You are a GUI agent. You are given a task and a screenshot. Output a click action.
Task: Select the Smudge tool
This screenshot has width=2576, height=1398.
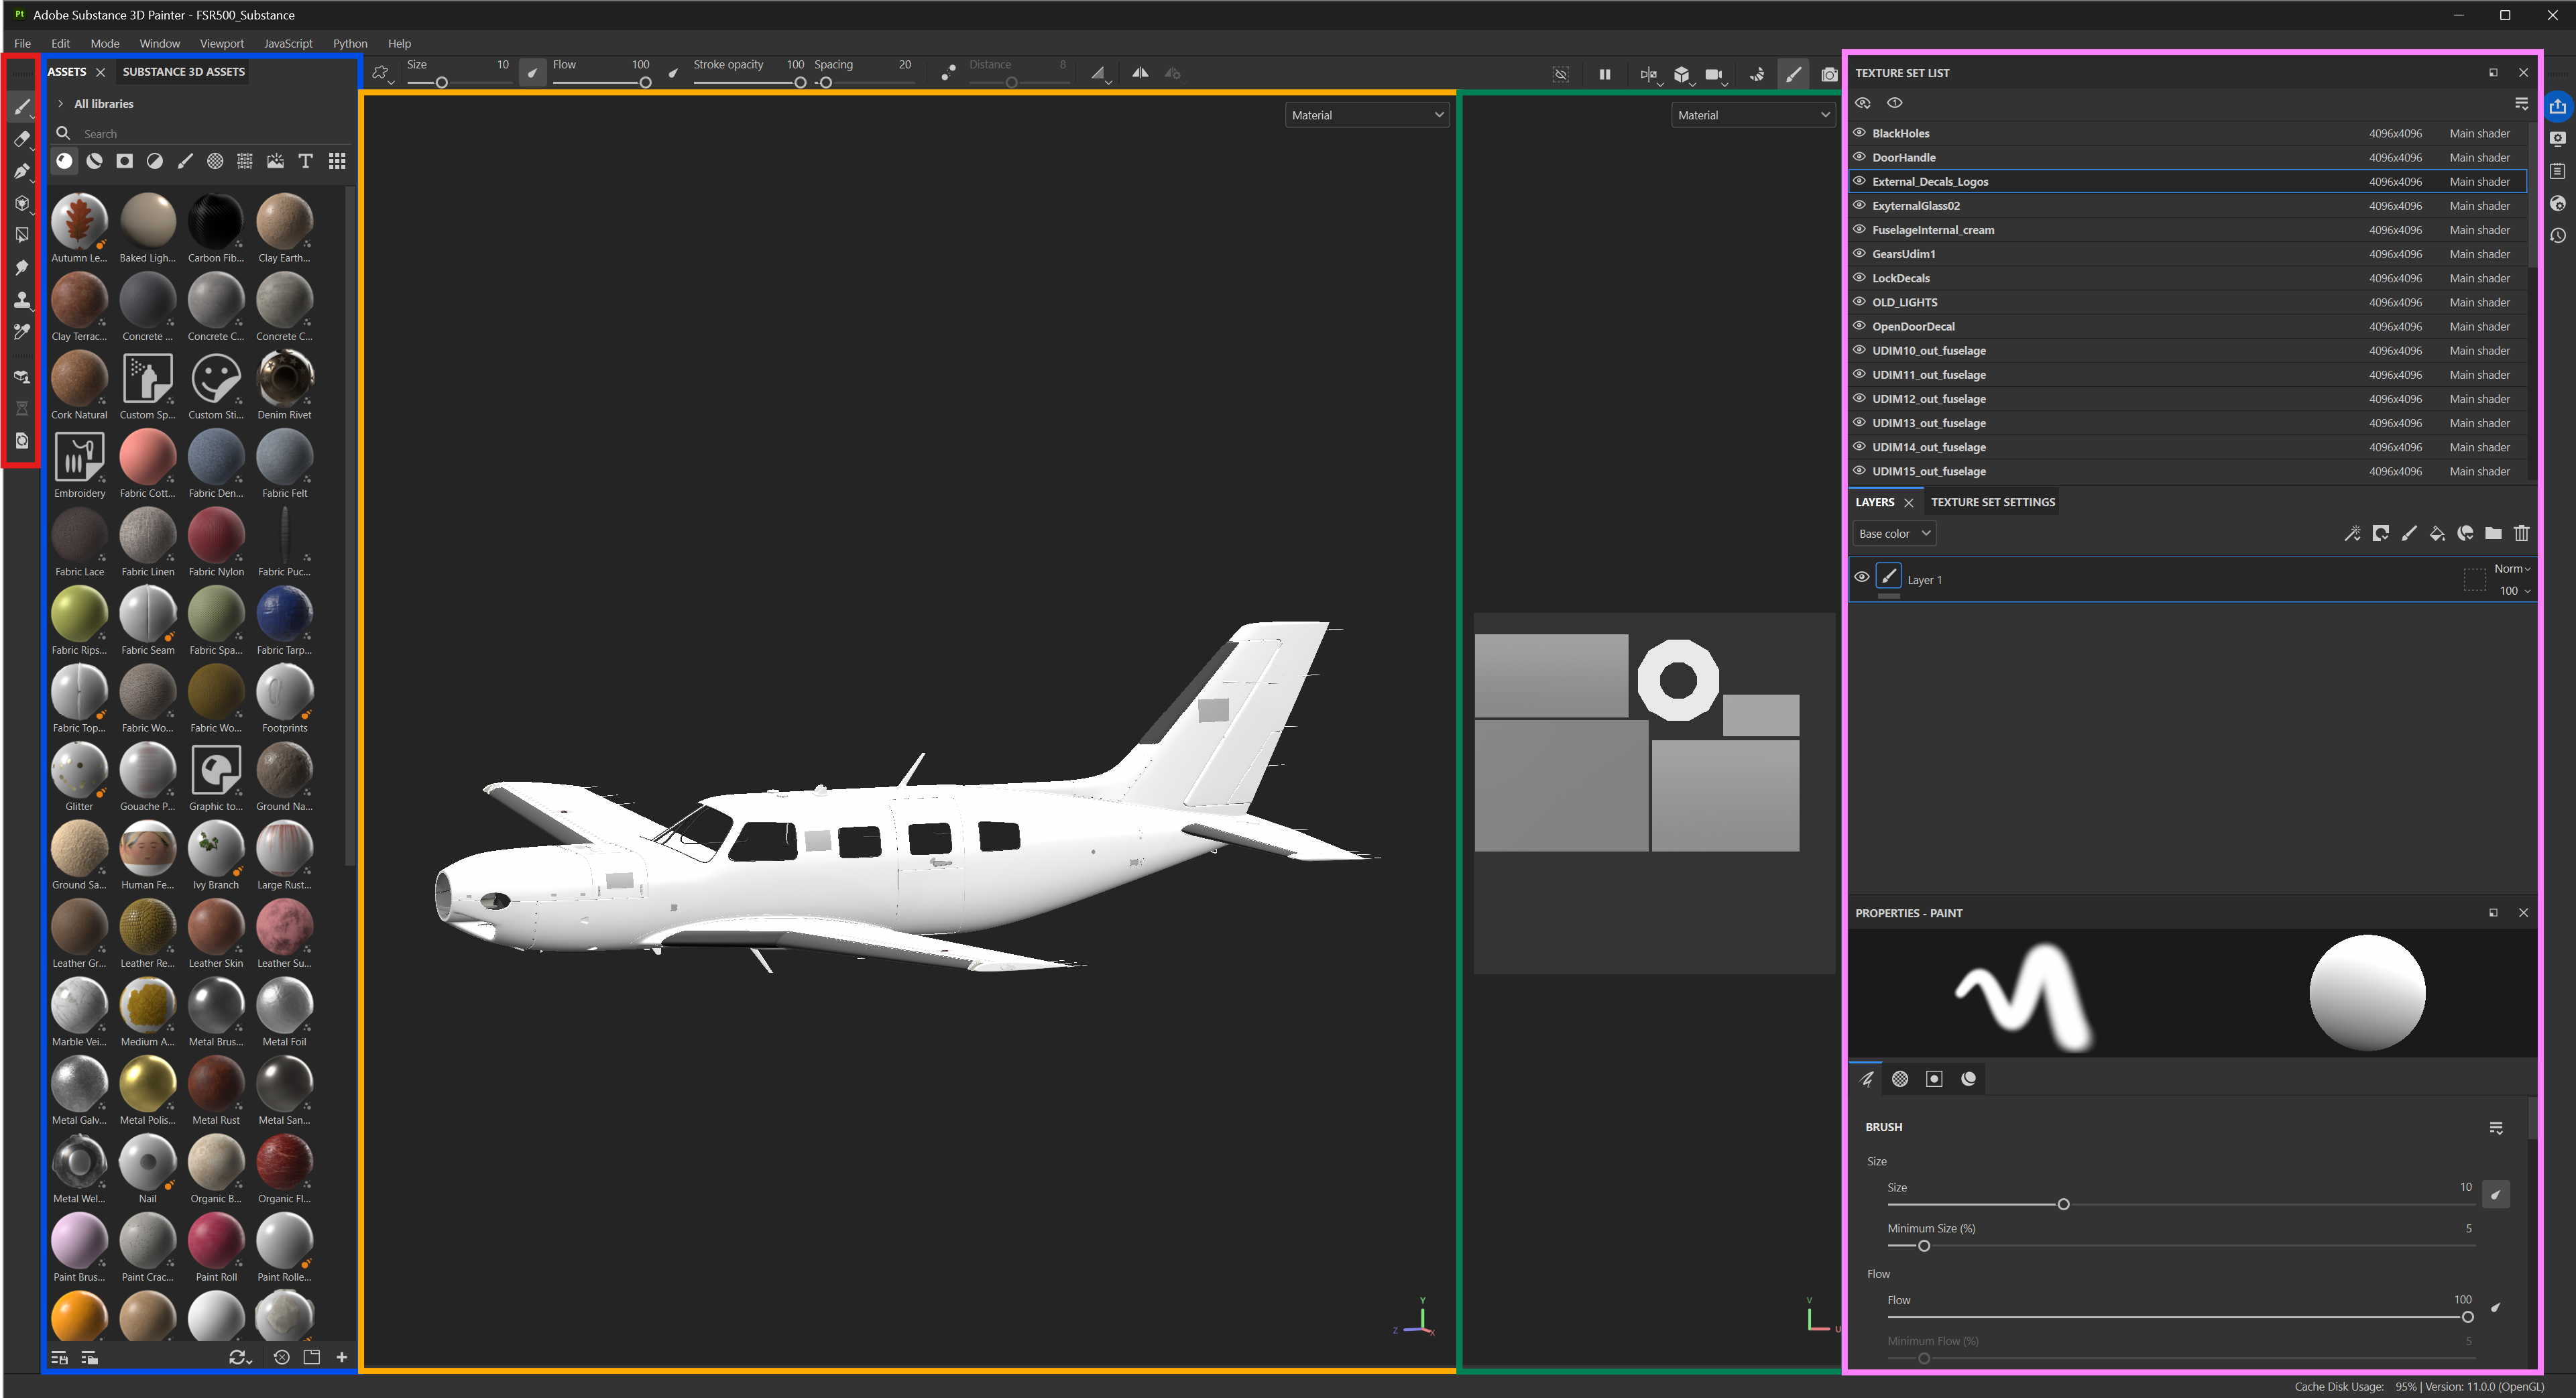click(x=21, y=267)
